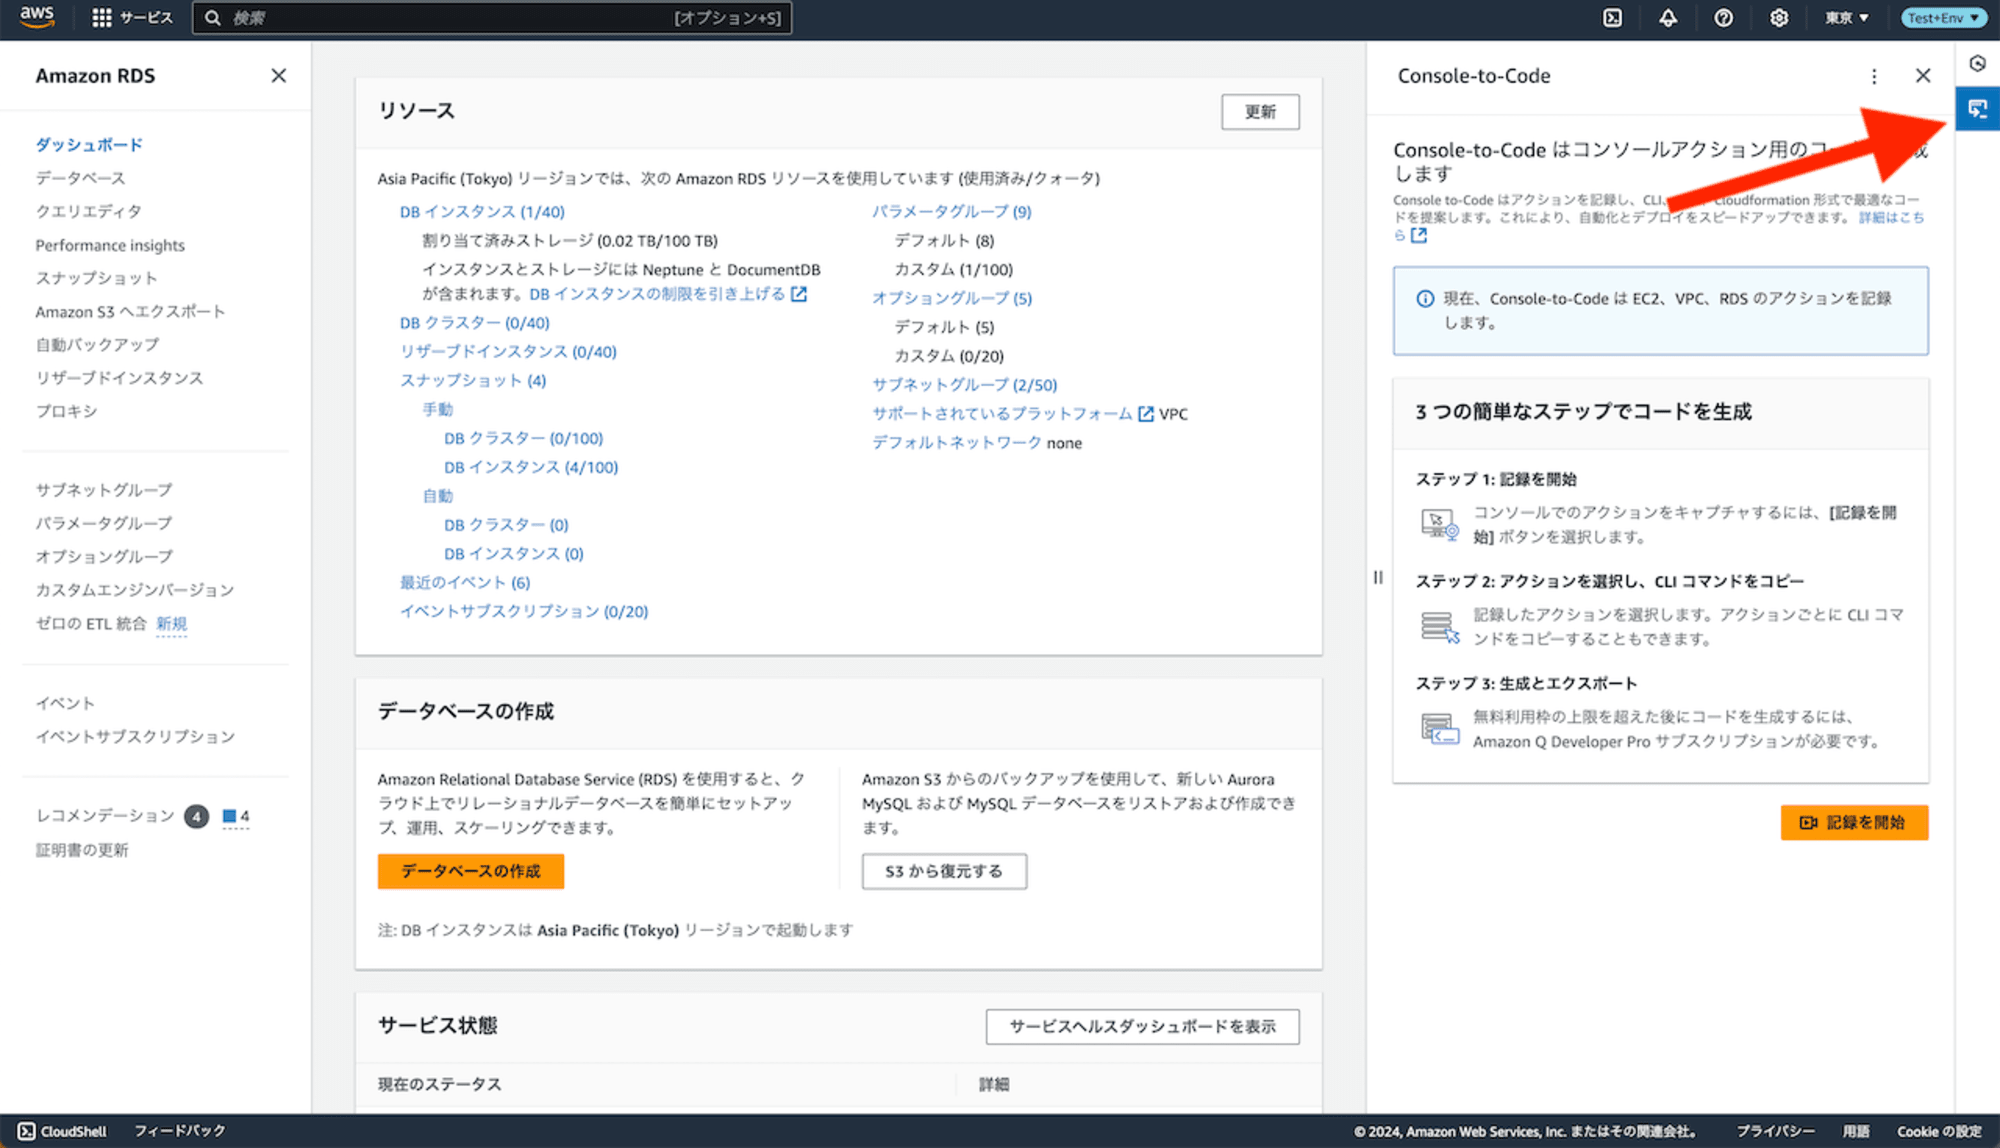Open レコメンデーション in the sidebar
Image resolution: width=2000 pixels, height=1148 pixels.
click(105, 816)
